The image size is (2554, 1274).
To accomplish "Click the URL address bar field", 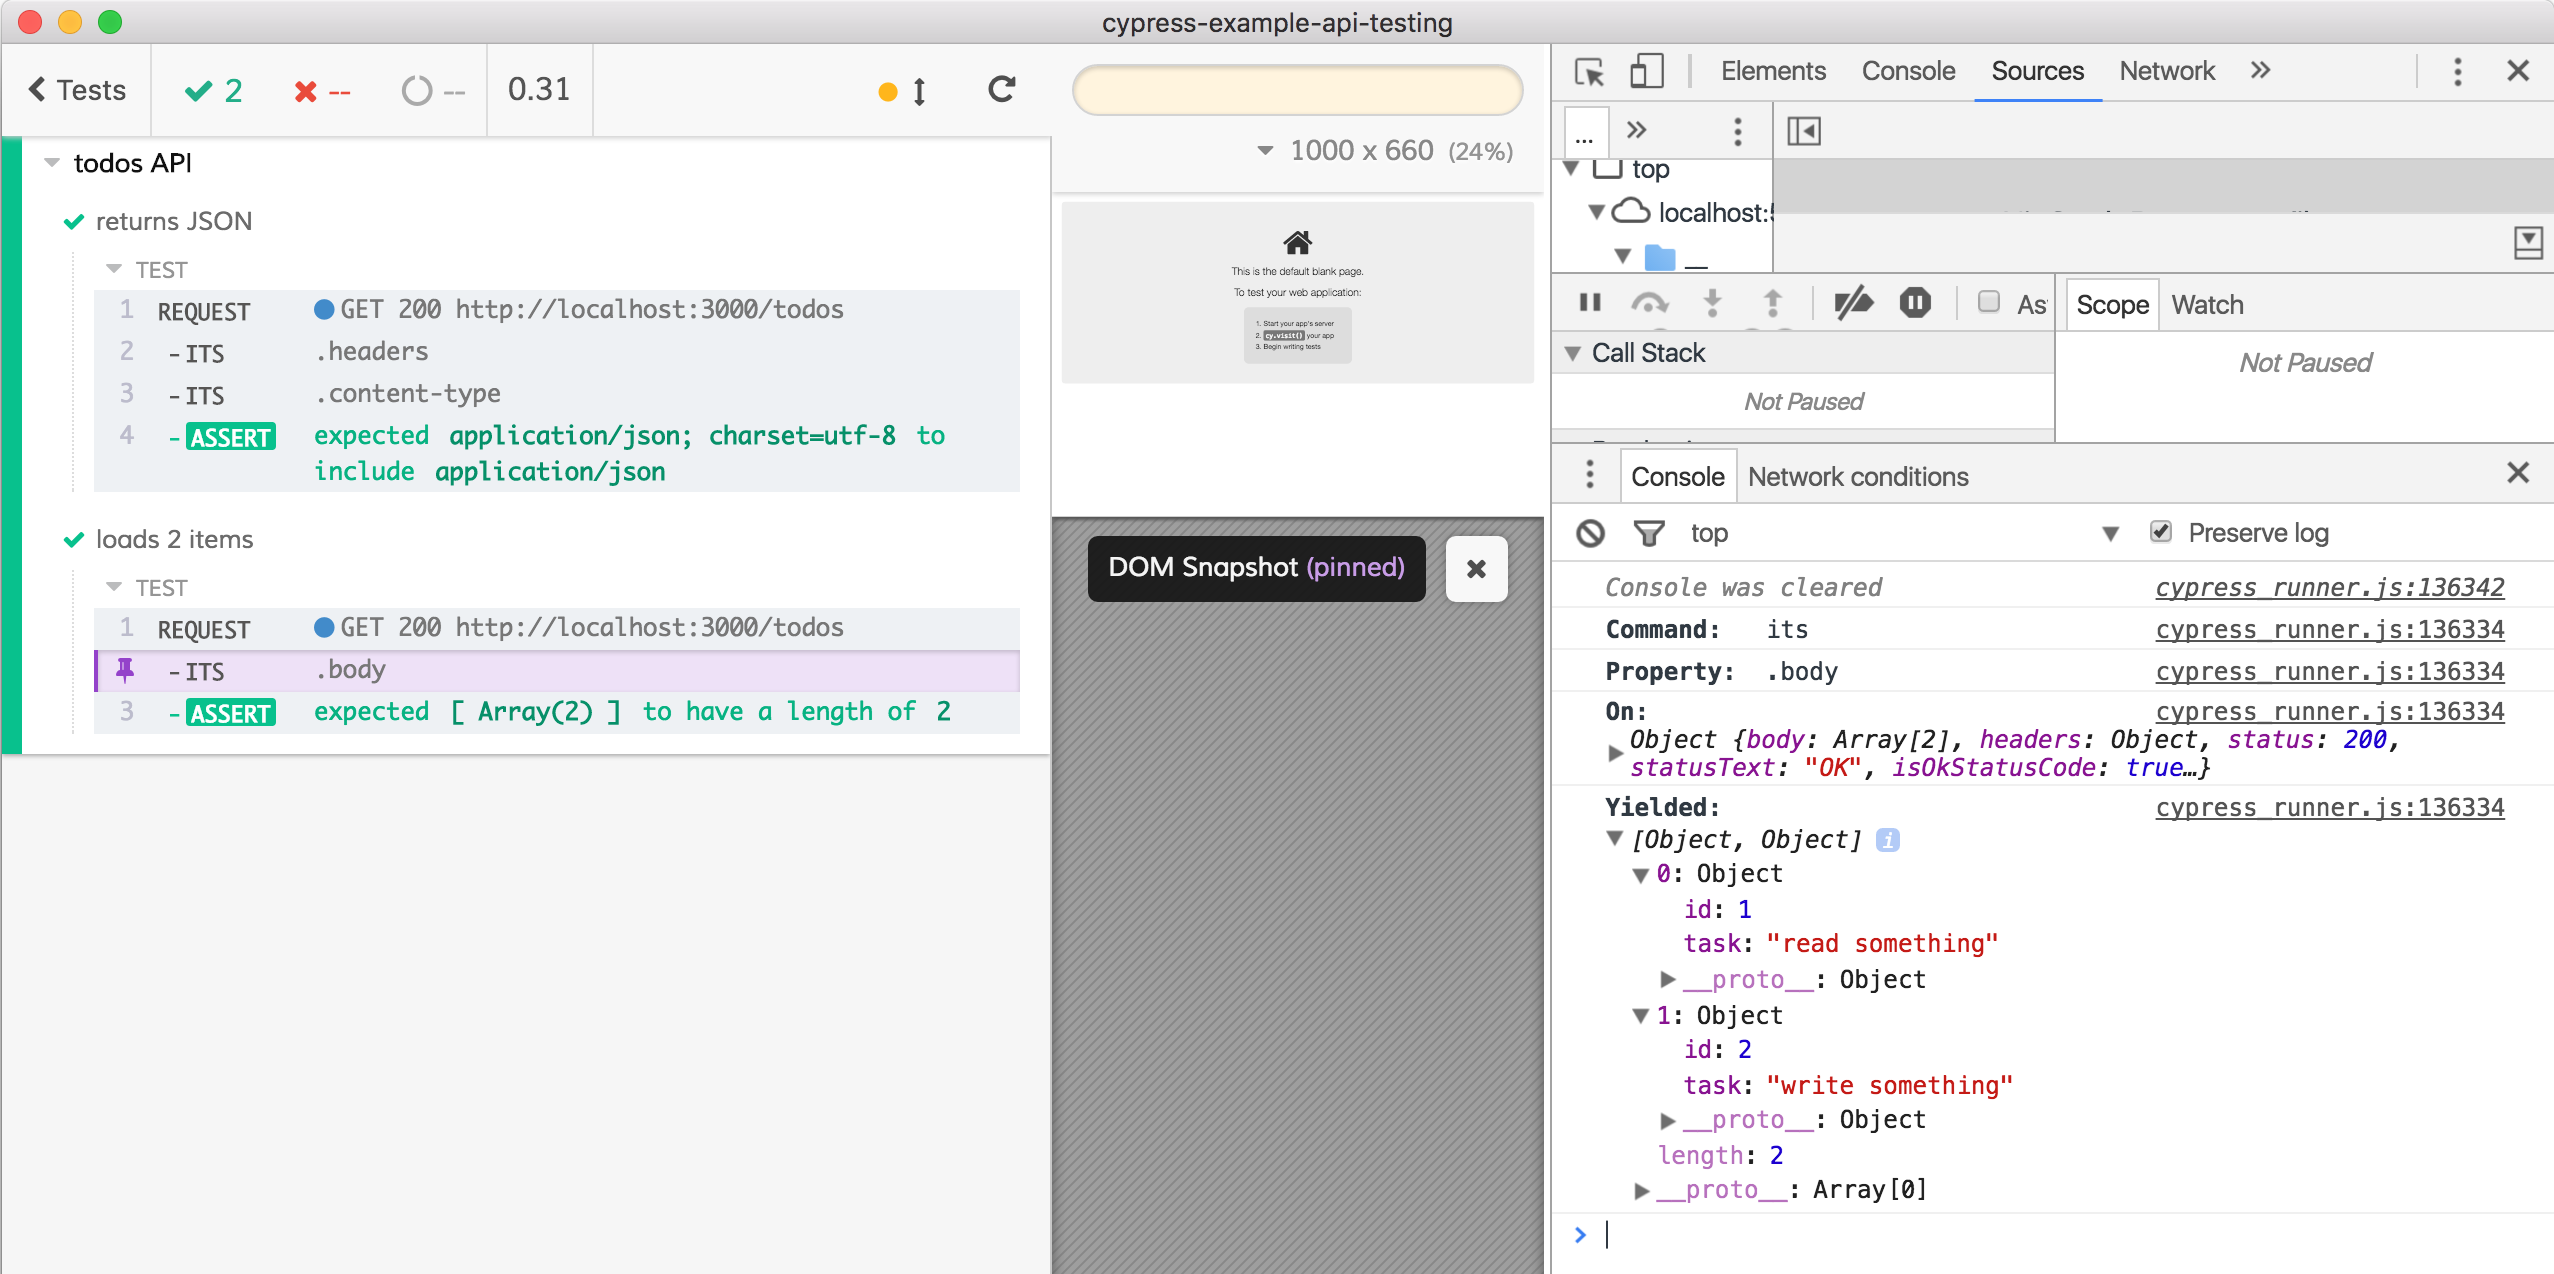I will 1297,91.
